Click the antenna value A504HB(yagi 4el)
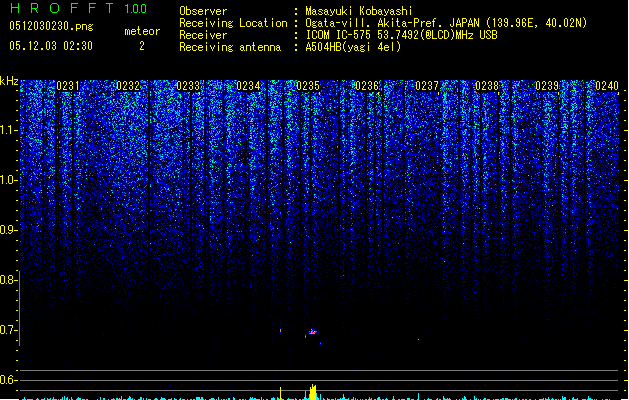The height and width of the screenshot is (400, 629). pos(353,47)
